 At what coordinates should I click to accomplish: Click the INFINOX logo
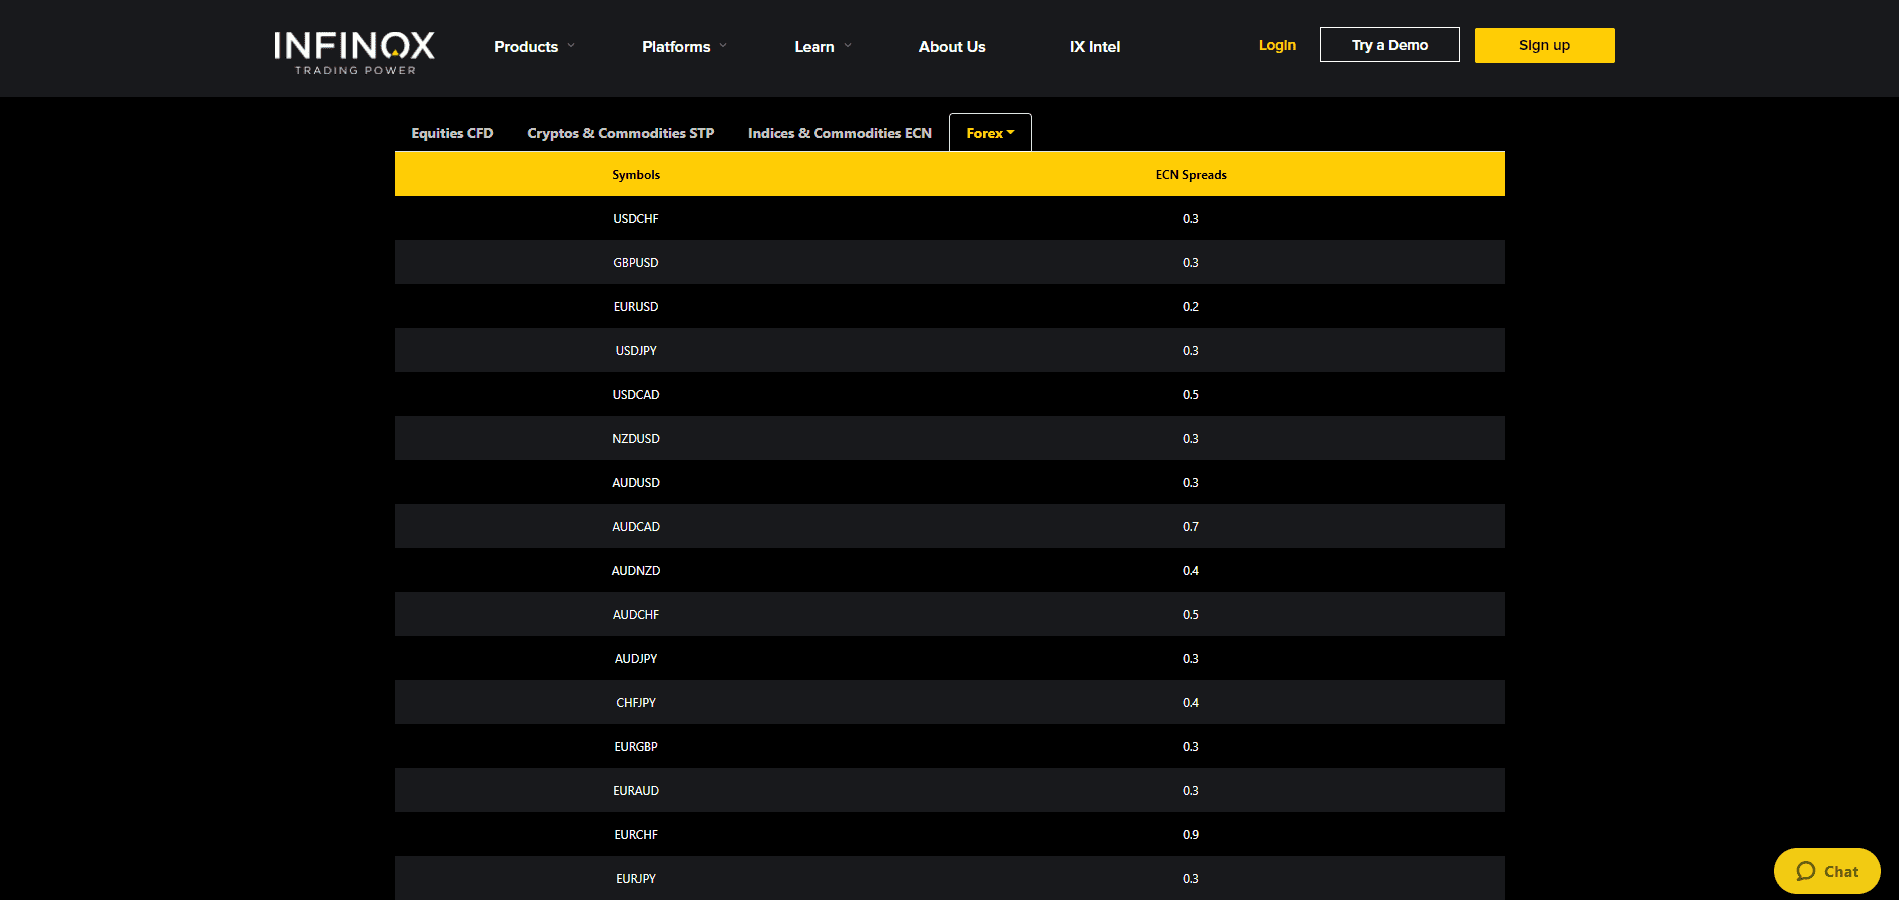pyautogui.click(x=354, y=48)
